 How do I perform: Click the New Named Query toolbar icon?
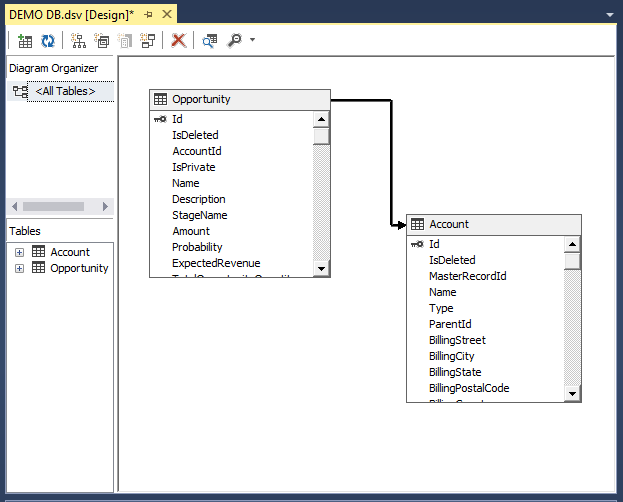click(102, 41)
